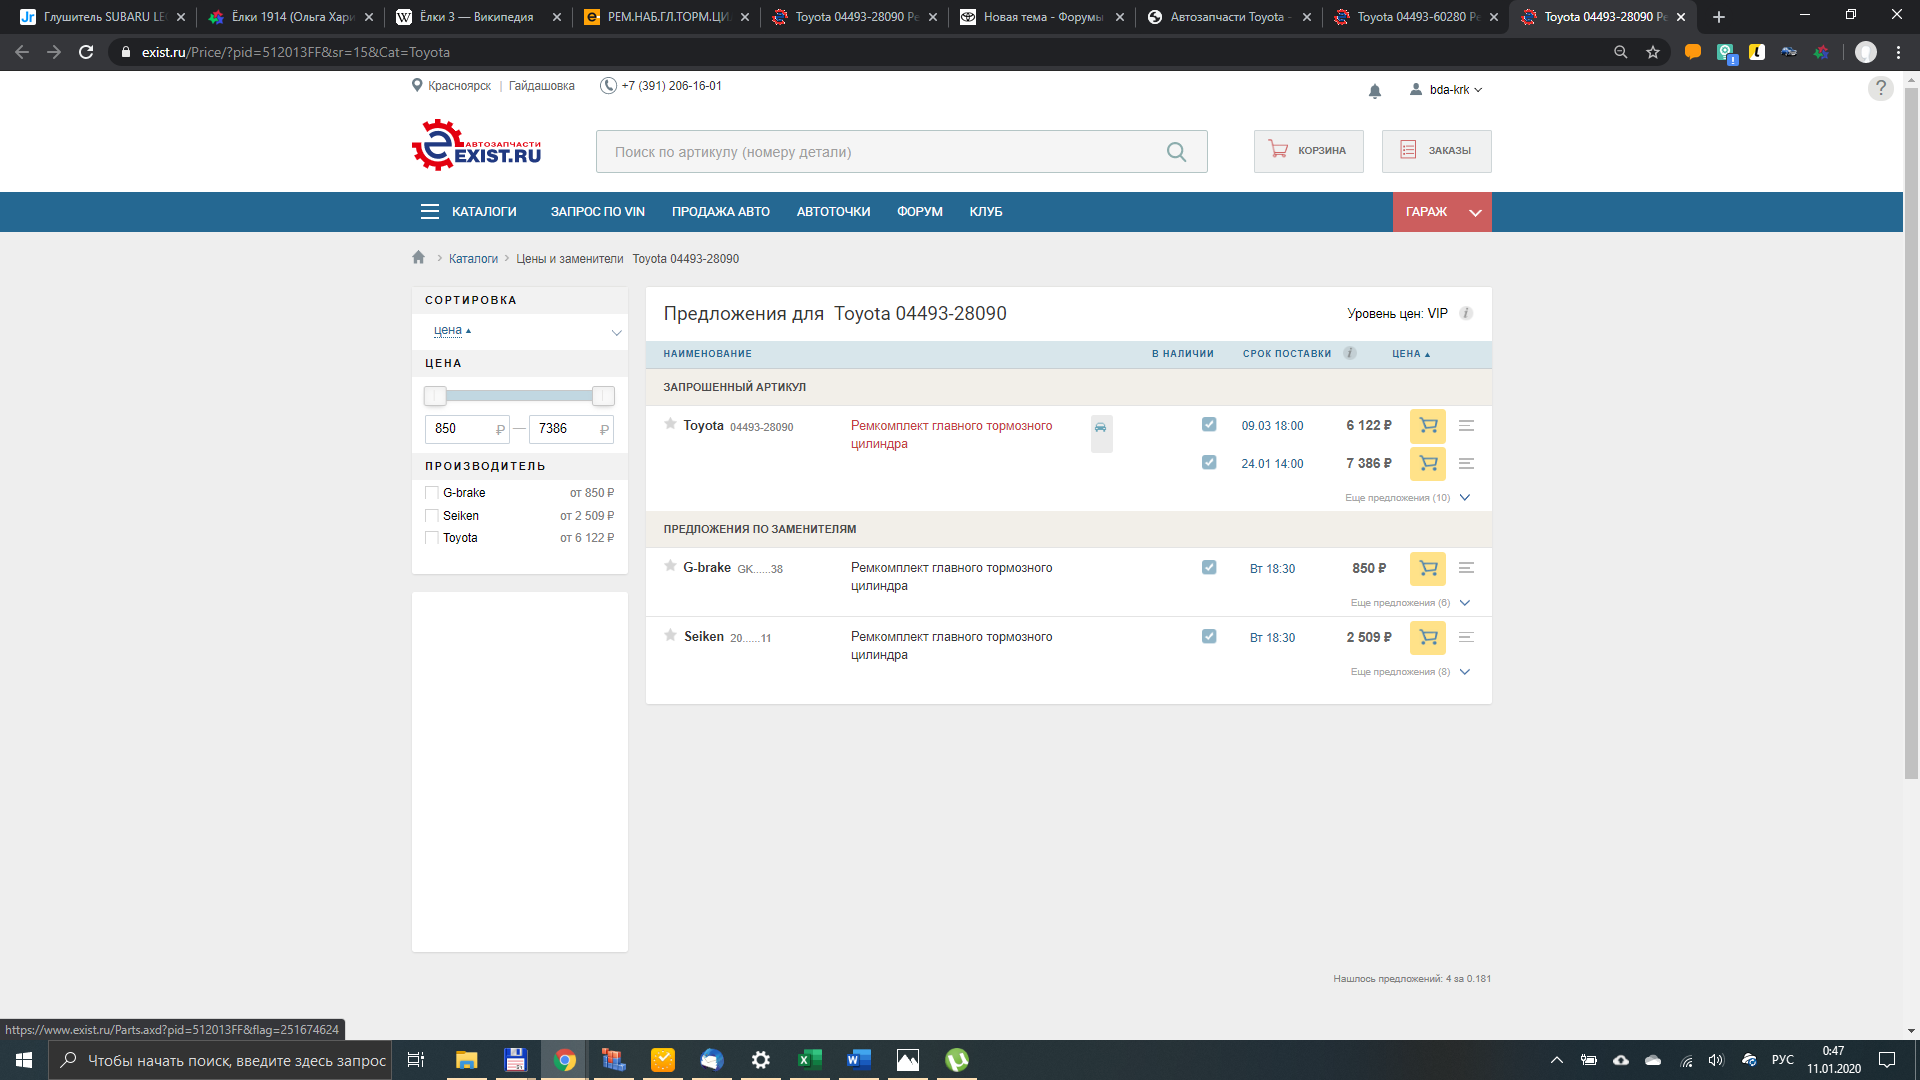Toggle G-brake manufacturer filter checkbox
Screen dimensions: 1920x1080
(432, 493)
